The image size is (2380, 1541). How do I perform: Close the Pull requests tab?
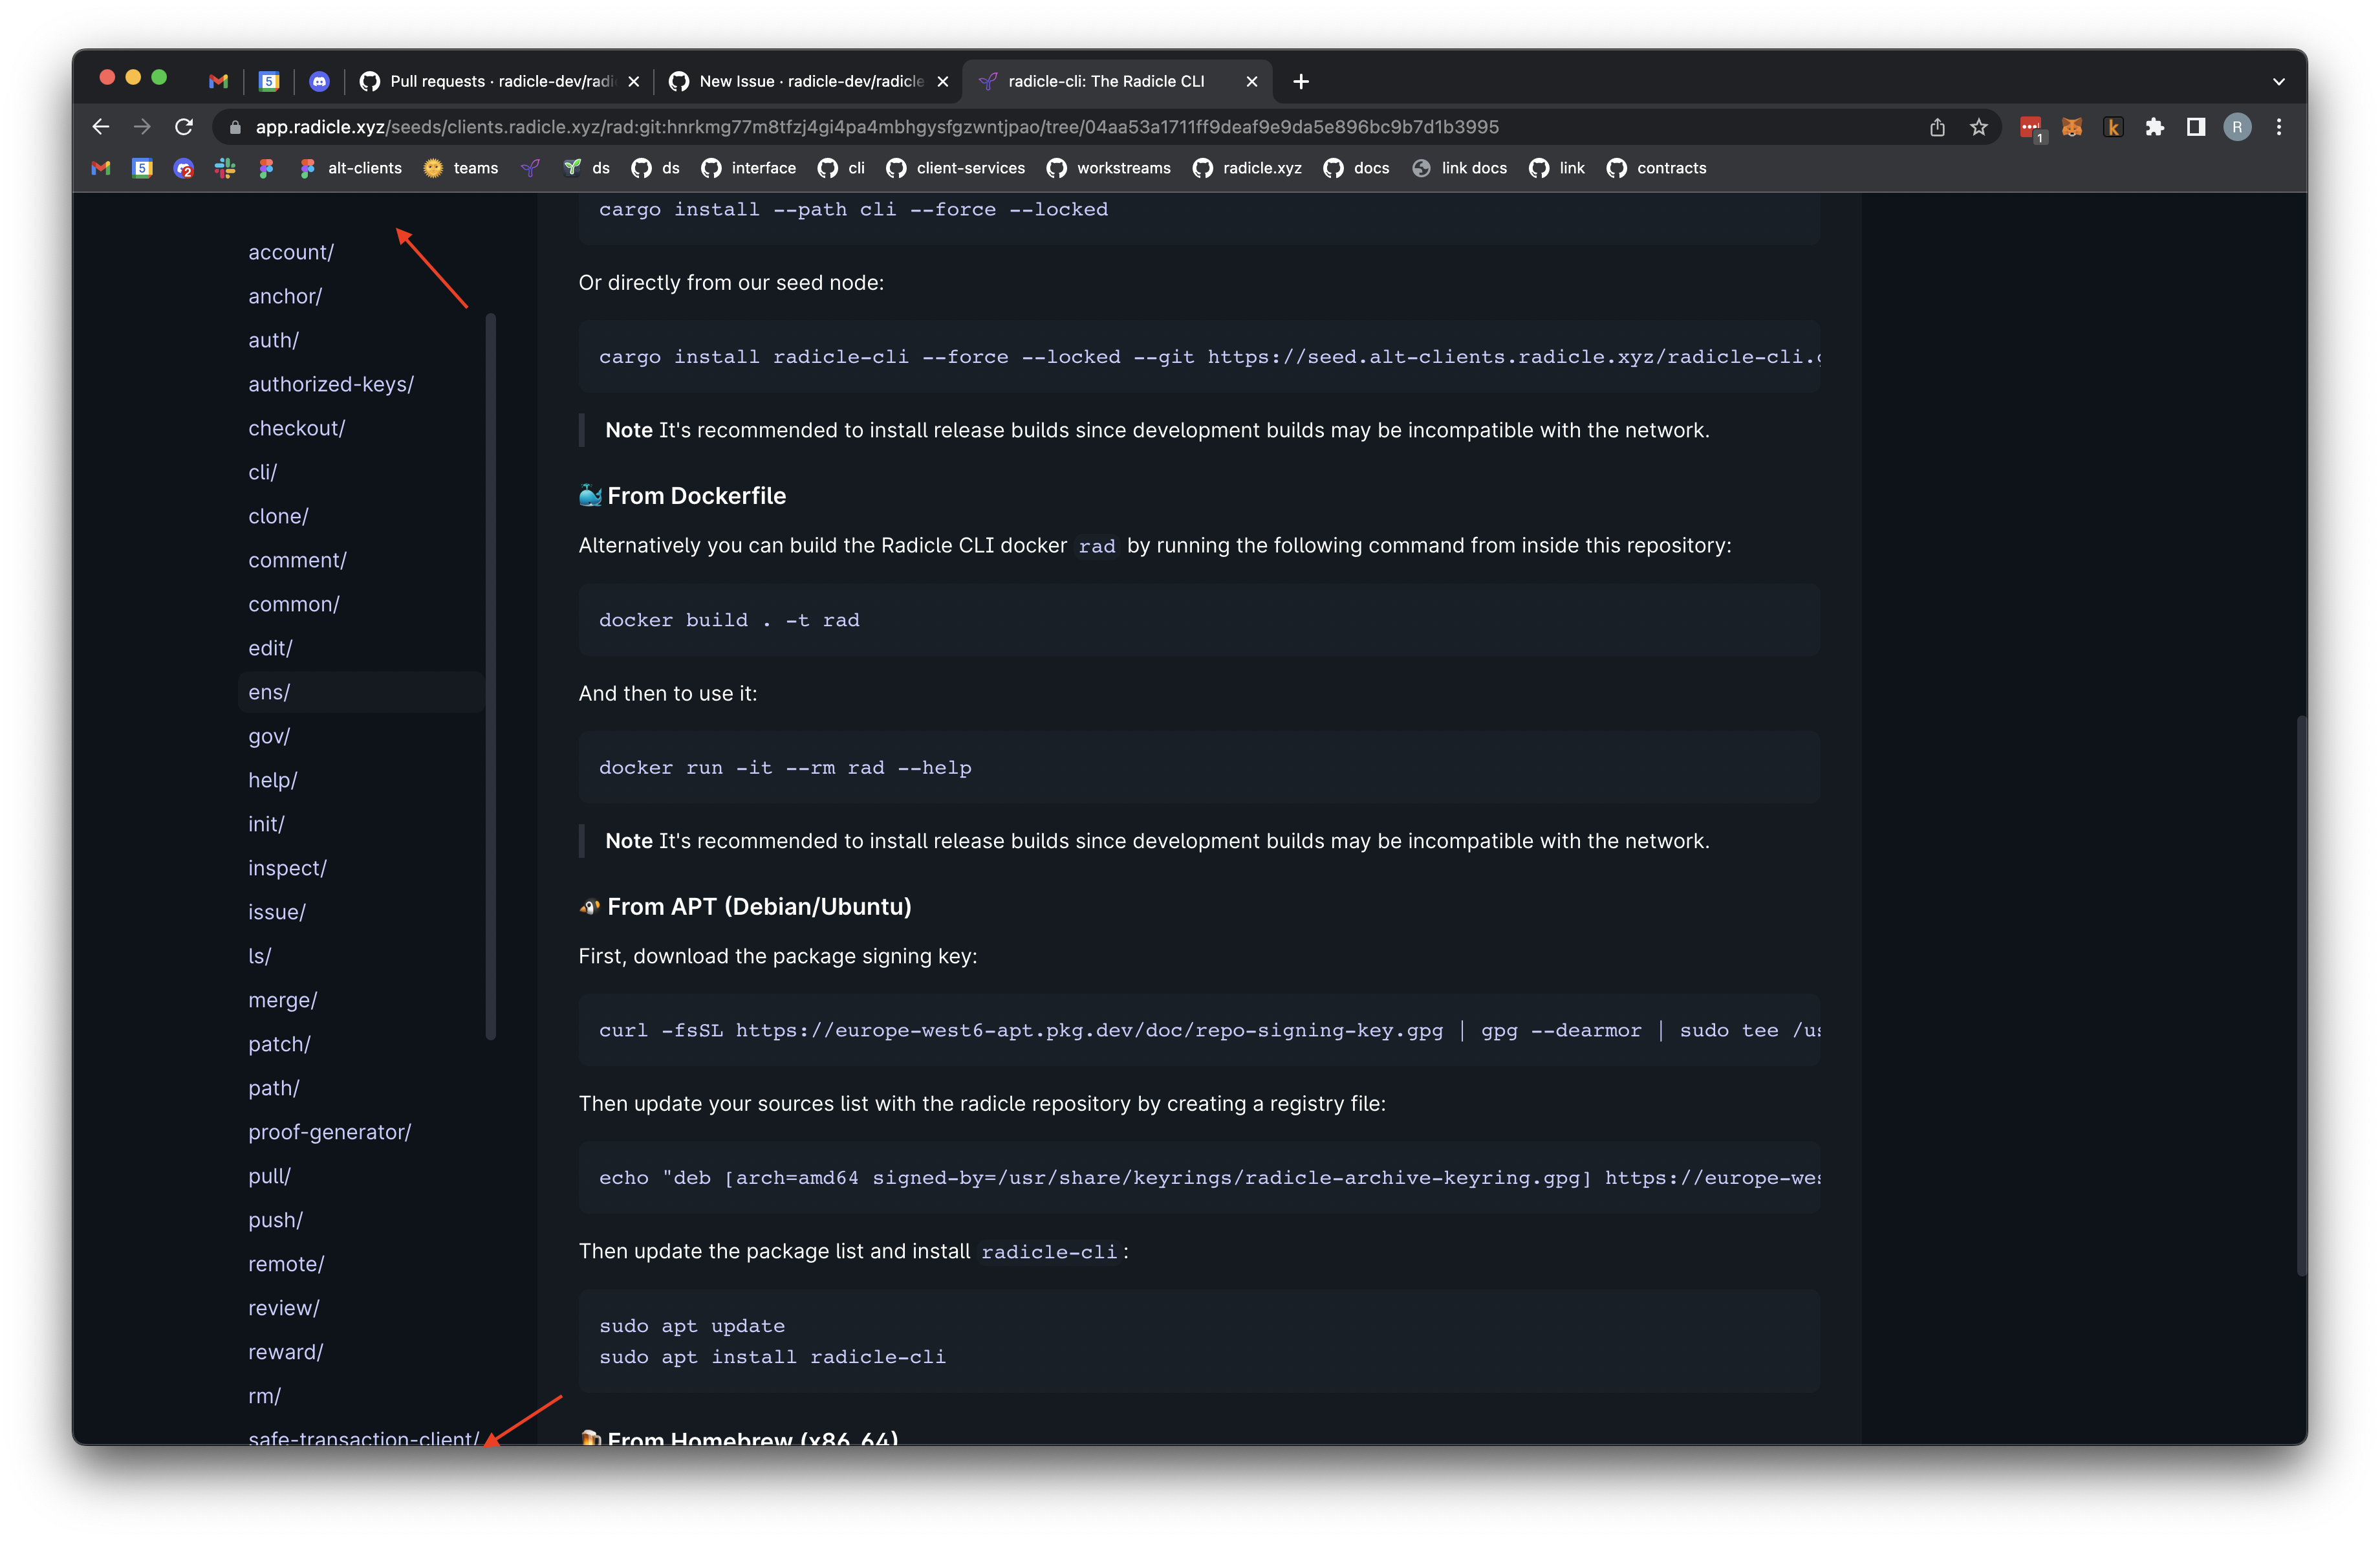pyautogui.click(x=634, y=82)
